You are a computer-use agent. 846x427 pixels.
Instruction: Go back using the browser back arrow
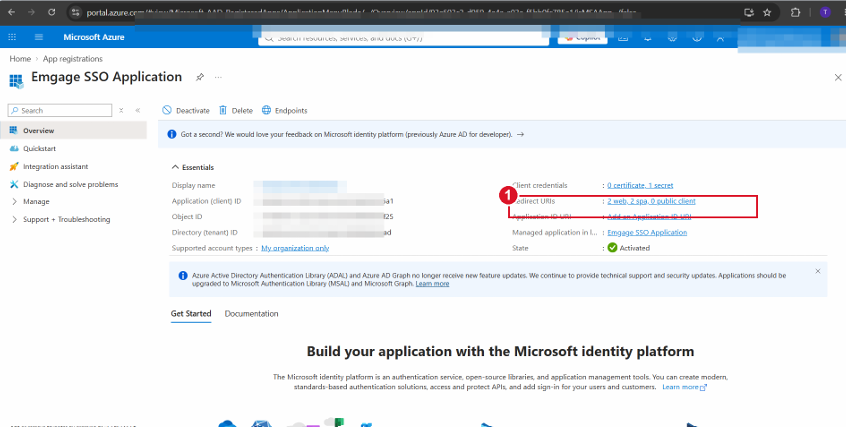click(x=11, y=12)
